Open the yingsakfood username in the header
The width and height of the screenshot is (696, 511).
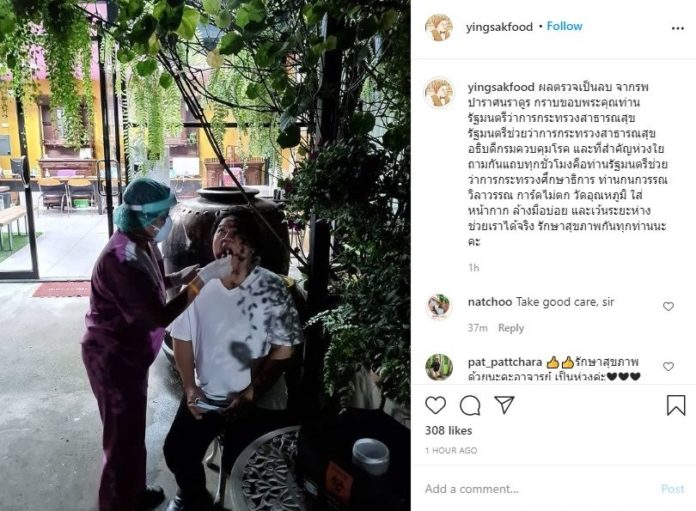click(499, 27)
